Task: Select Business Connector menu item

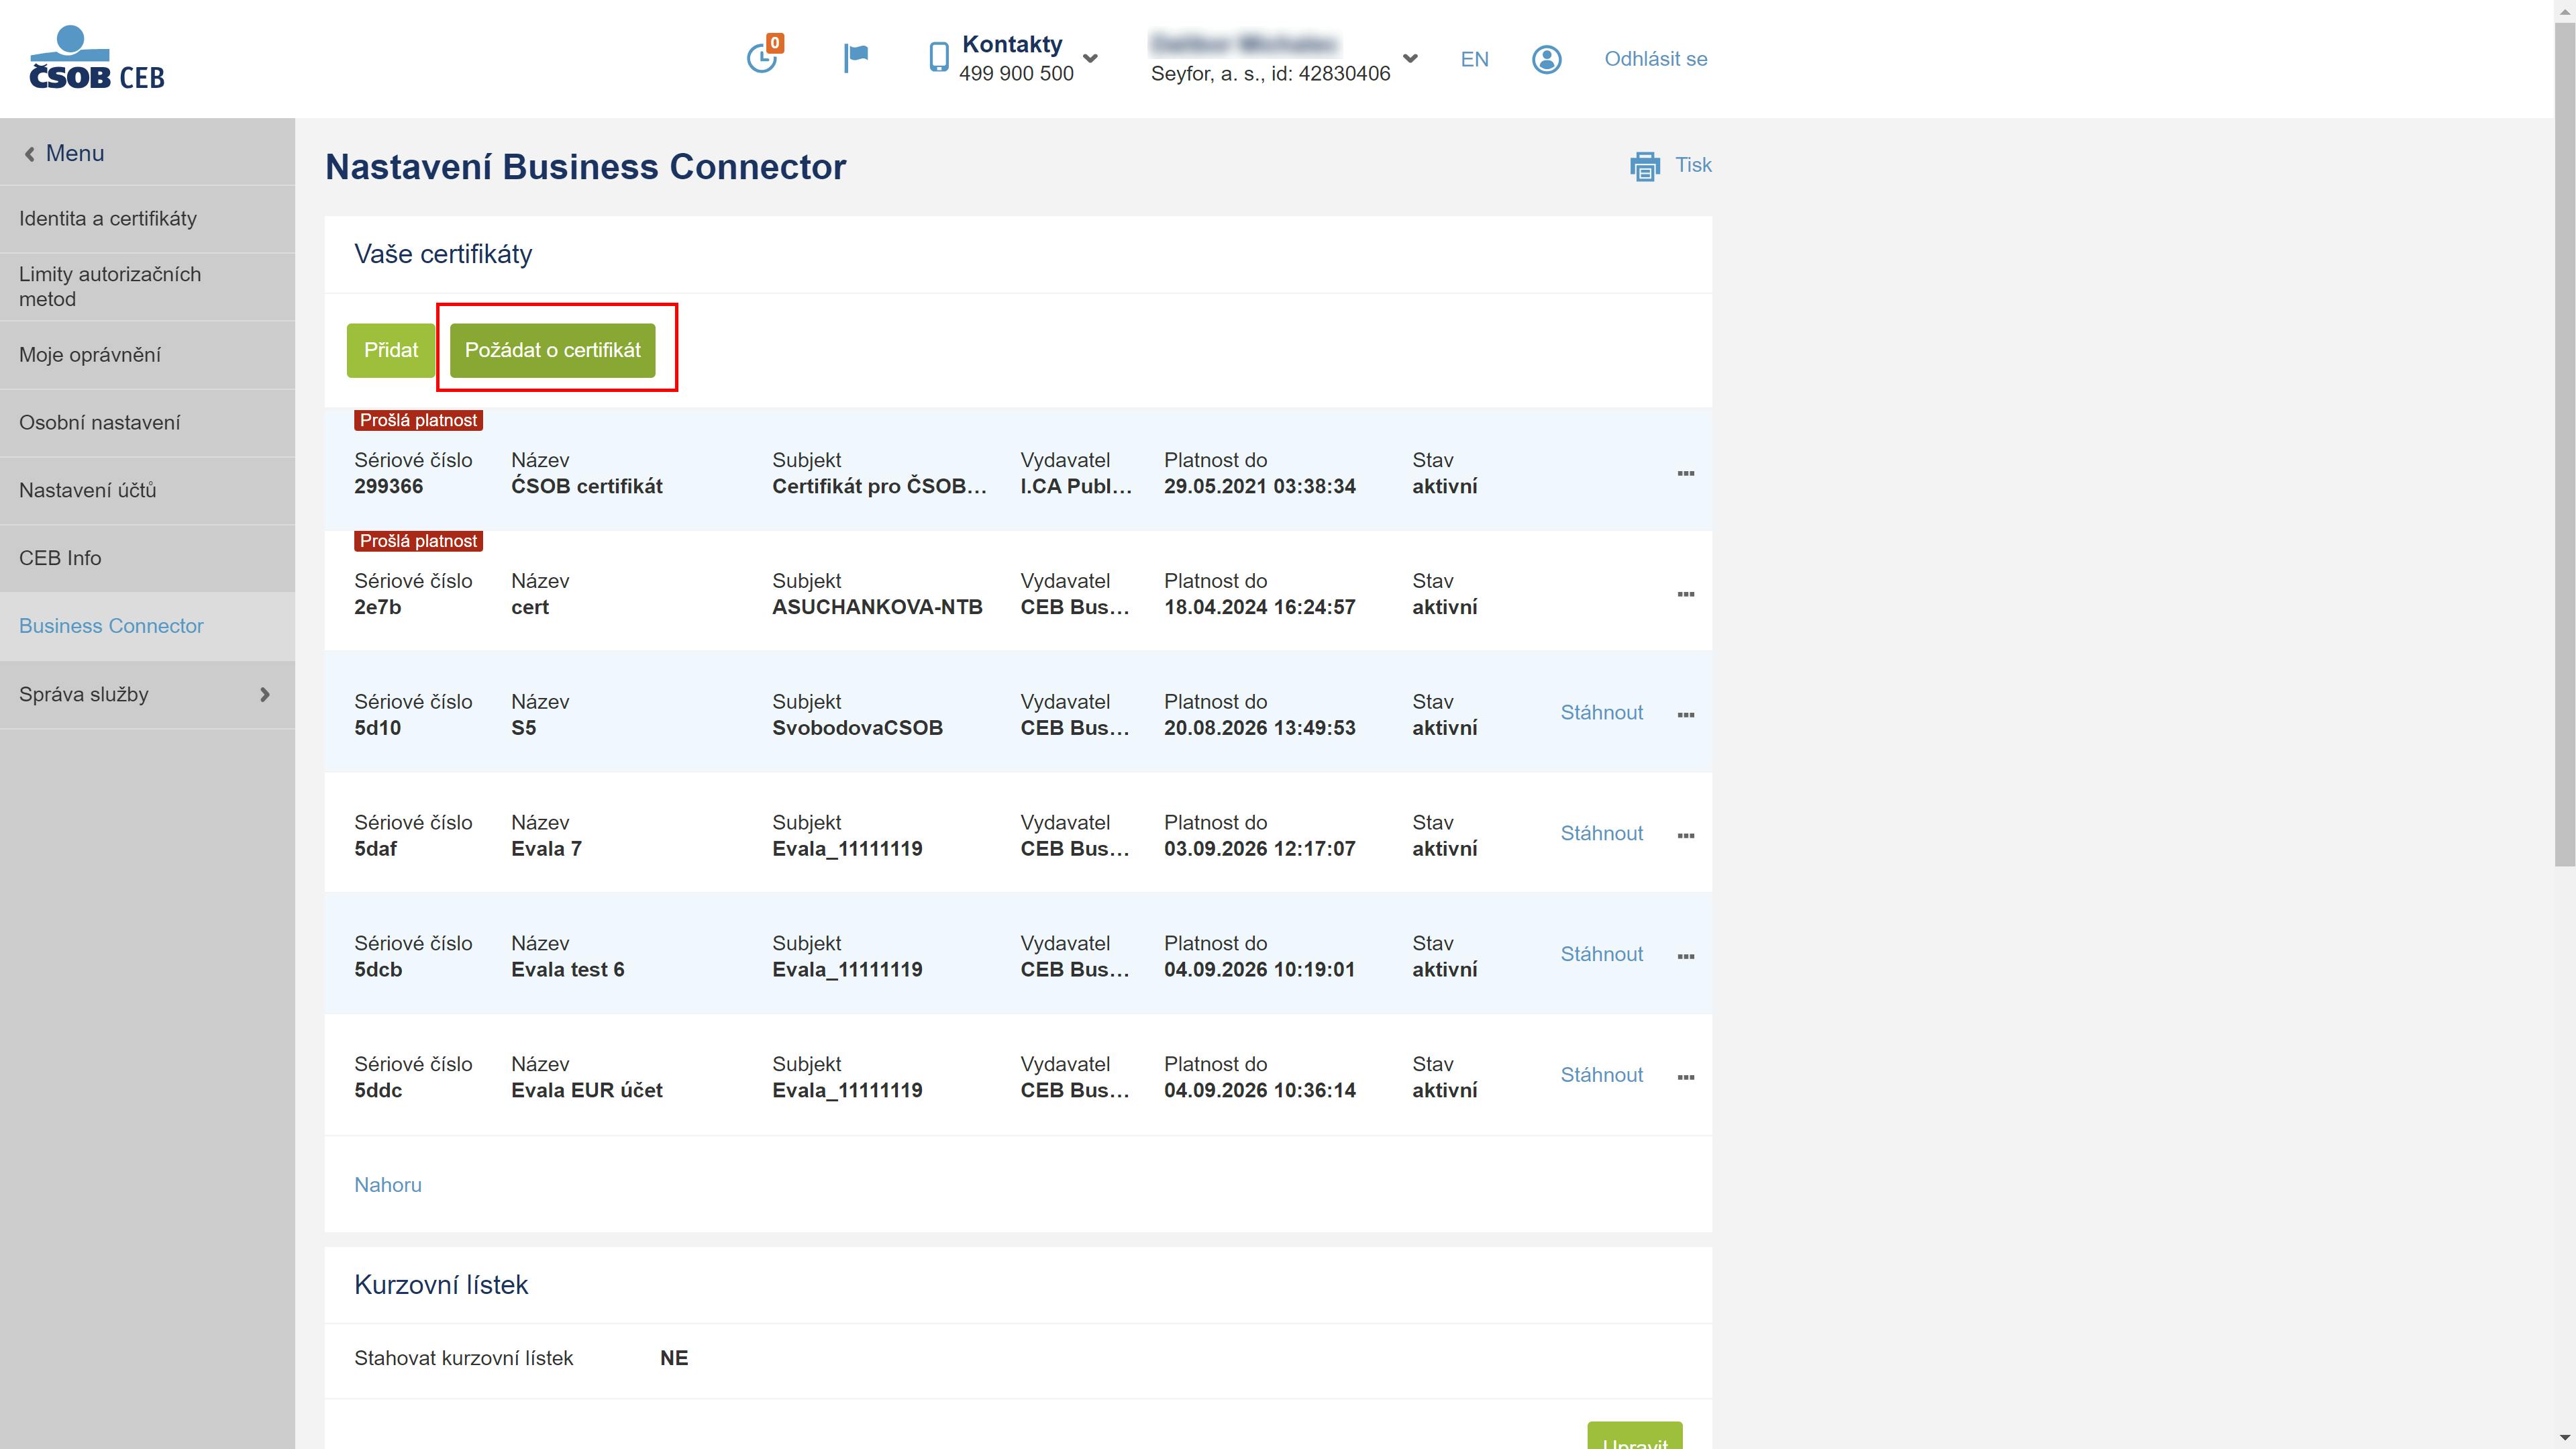Action: [x=148, y=626]
